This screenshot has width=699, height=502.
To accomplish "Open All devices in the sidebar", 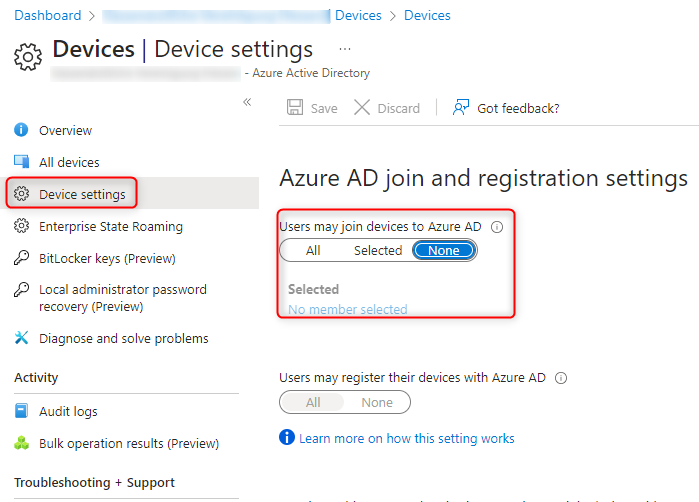I will click(69, 162).
